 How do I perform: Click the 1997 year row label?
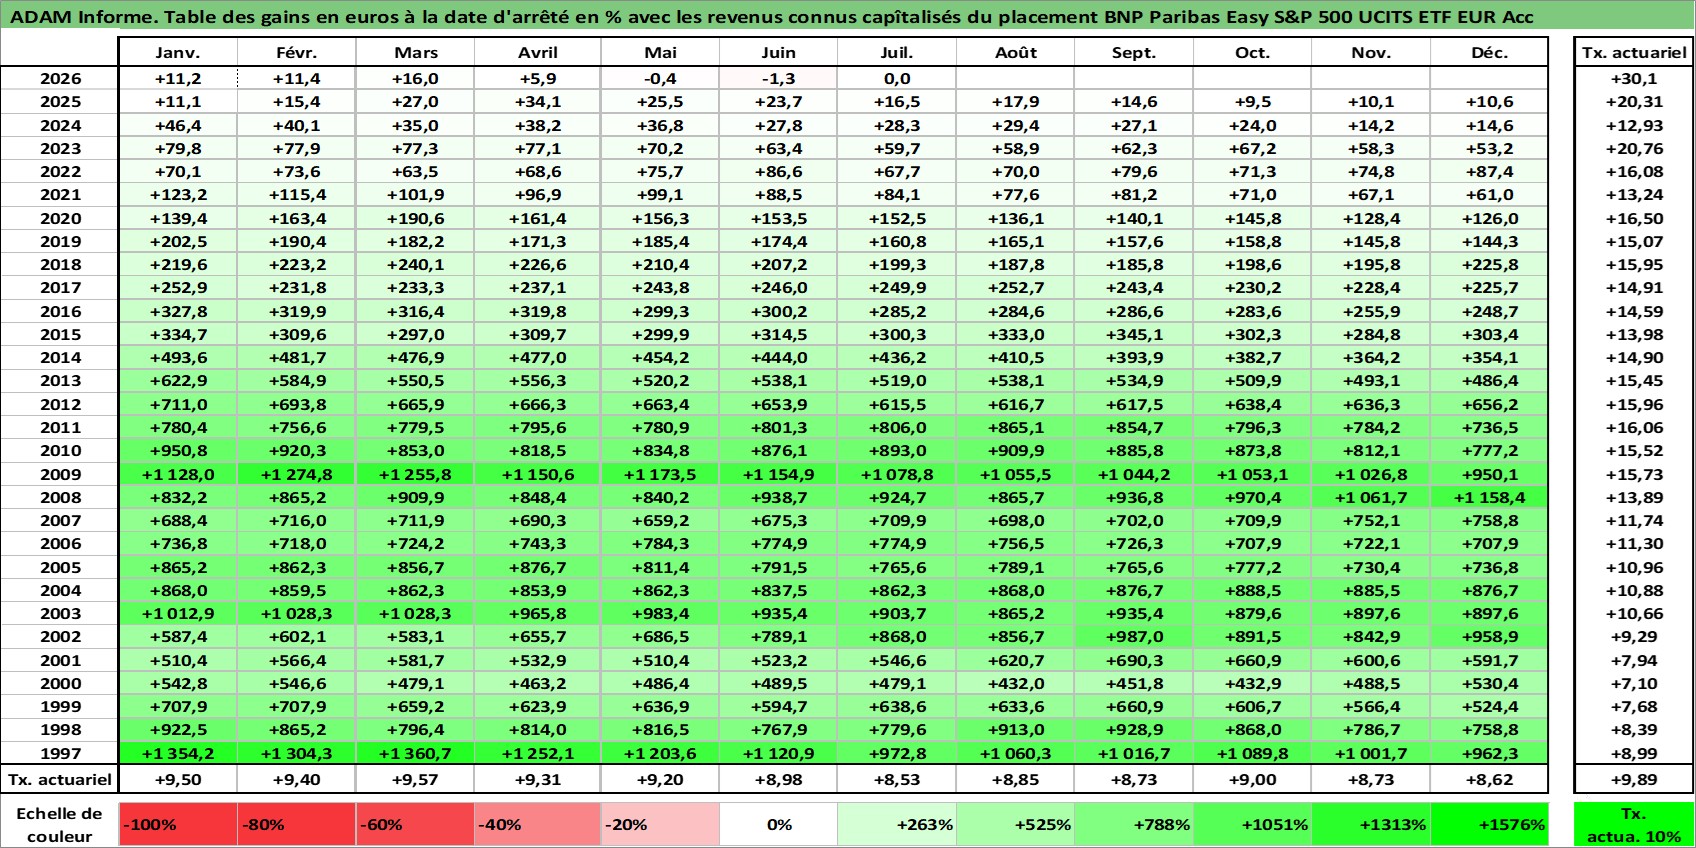(x=60, y=753)
